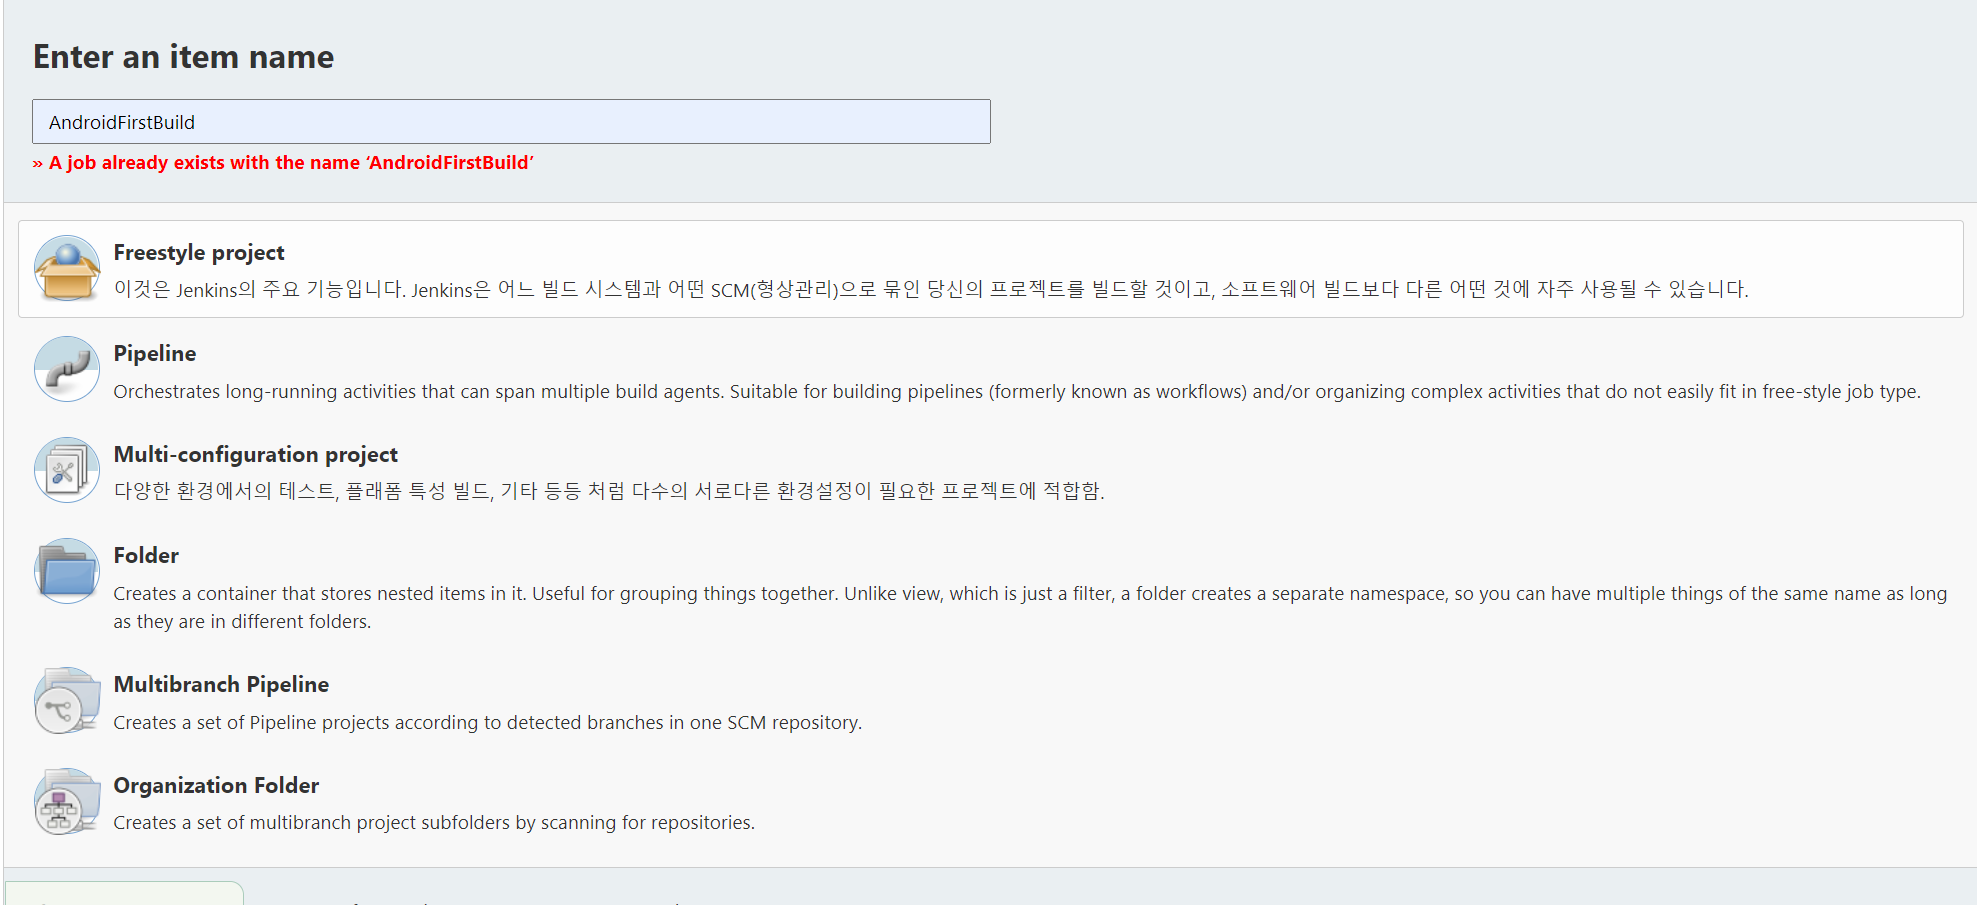This screenshot has height=905, width=1977.
Task: Click the Freestyle project Korean description text
Action: coord(931,289)
